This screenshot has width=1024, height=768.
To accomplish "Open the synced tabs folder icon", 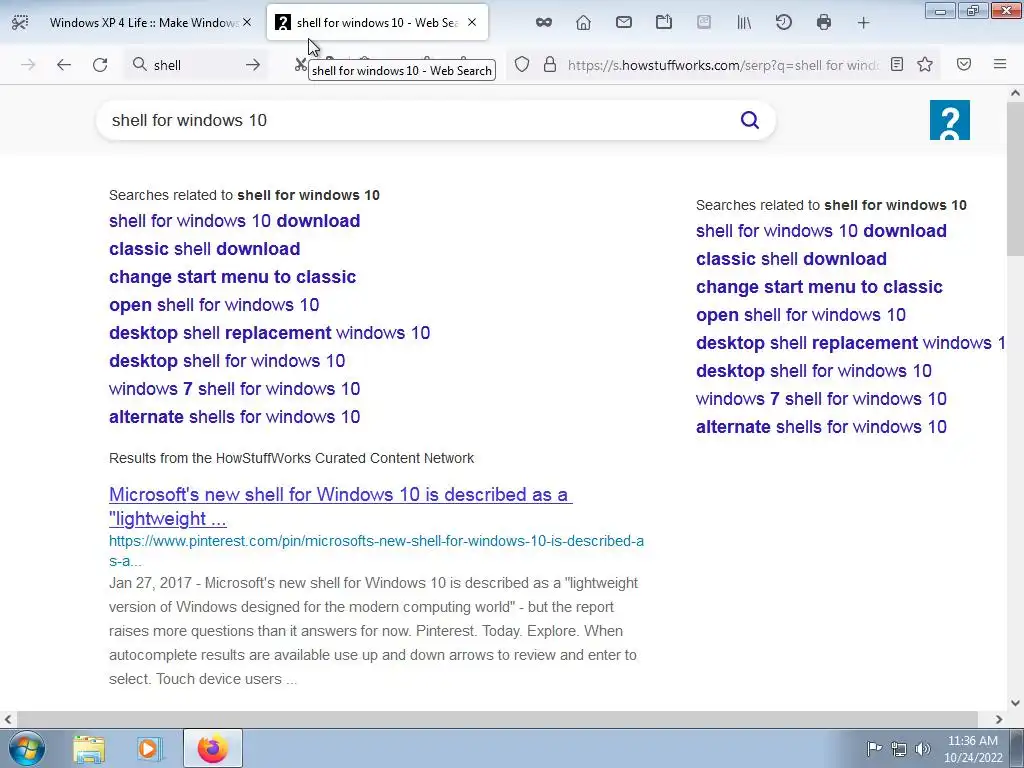I will [x=664, y=23].
